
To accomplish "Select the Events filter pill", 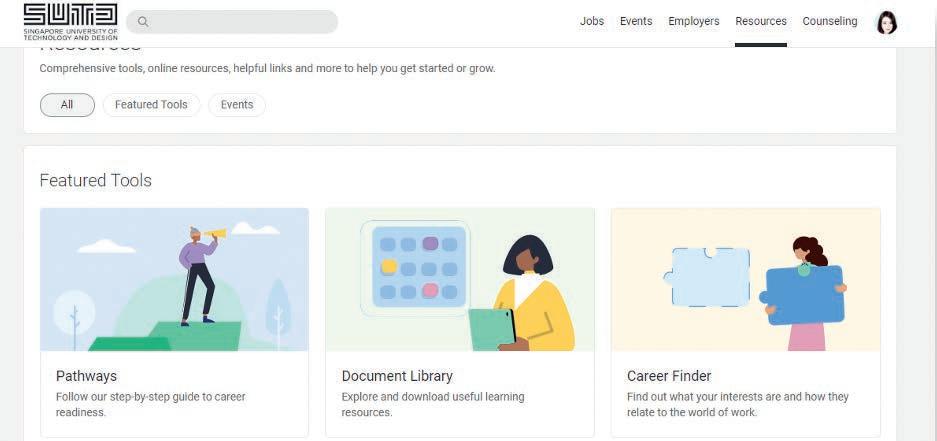I will tap(237, 105).
